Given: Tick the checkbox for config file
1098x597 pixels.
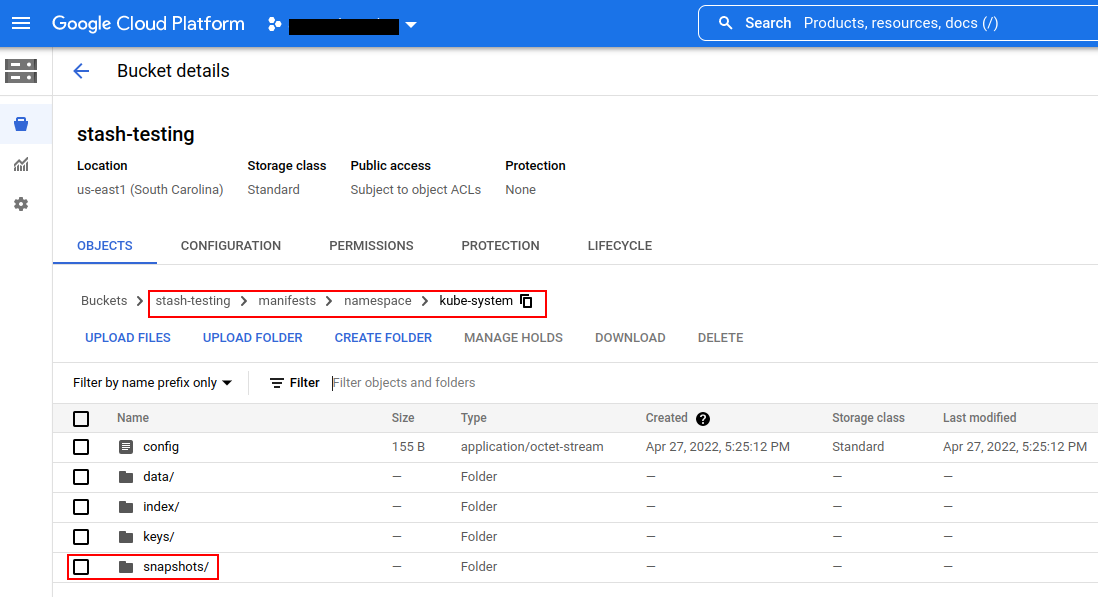Looking at the screenshot, I should click(81, 447).
